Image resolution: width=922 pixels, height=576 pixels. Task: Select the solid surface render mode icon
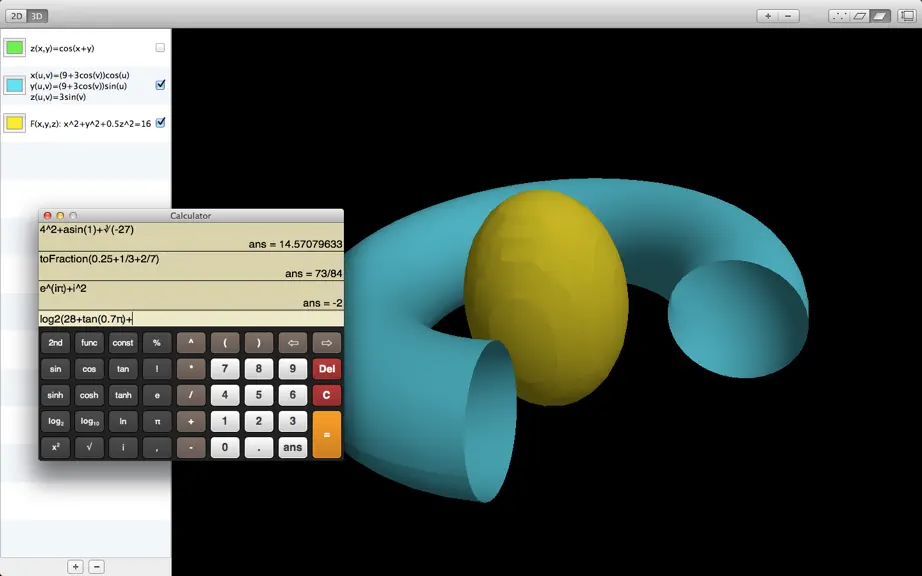pos(880,16)
